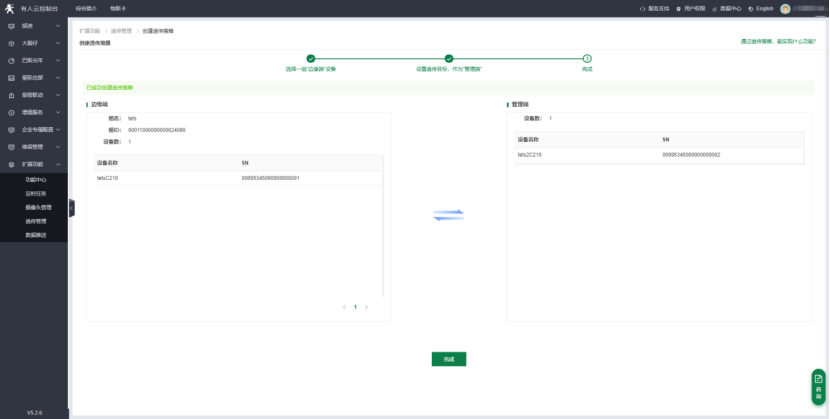Click the 用户权限 shield icon
Screen dimensions: 830x419
[x=679, y=8]
